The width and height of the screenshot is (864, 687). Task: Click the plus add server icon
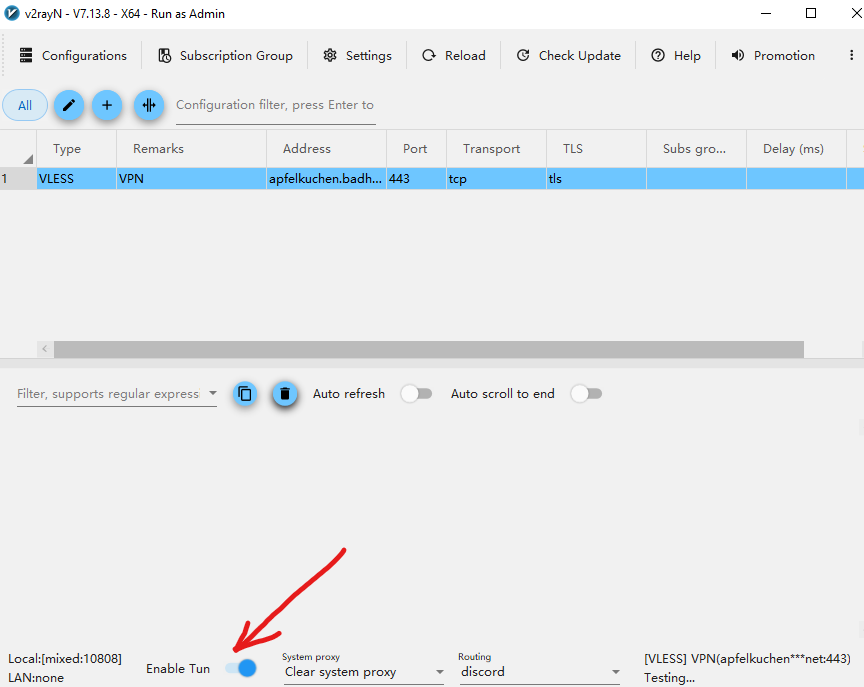(107, 105)
